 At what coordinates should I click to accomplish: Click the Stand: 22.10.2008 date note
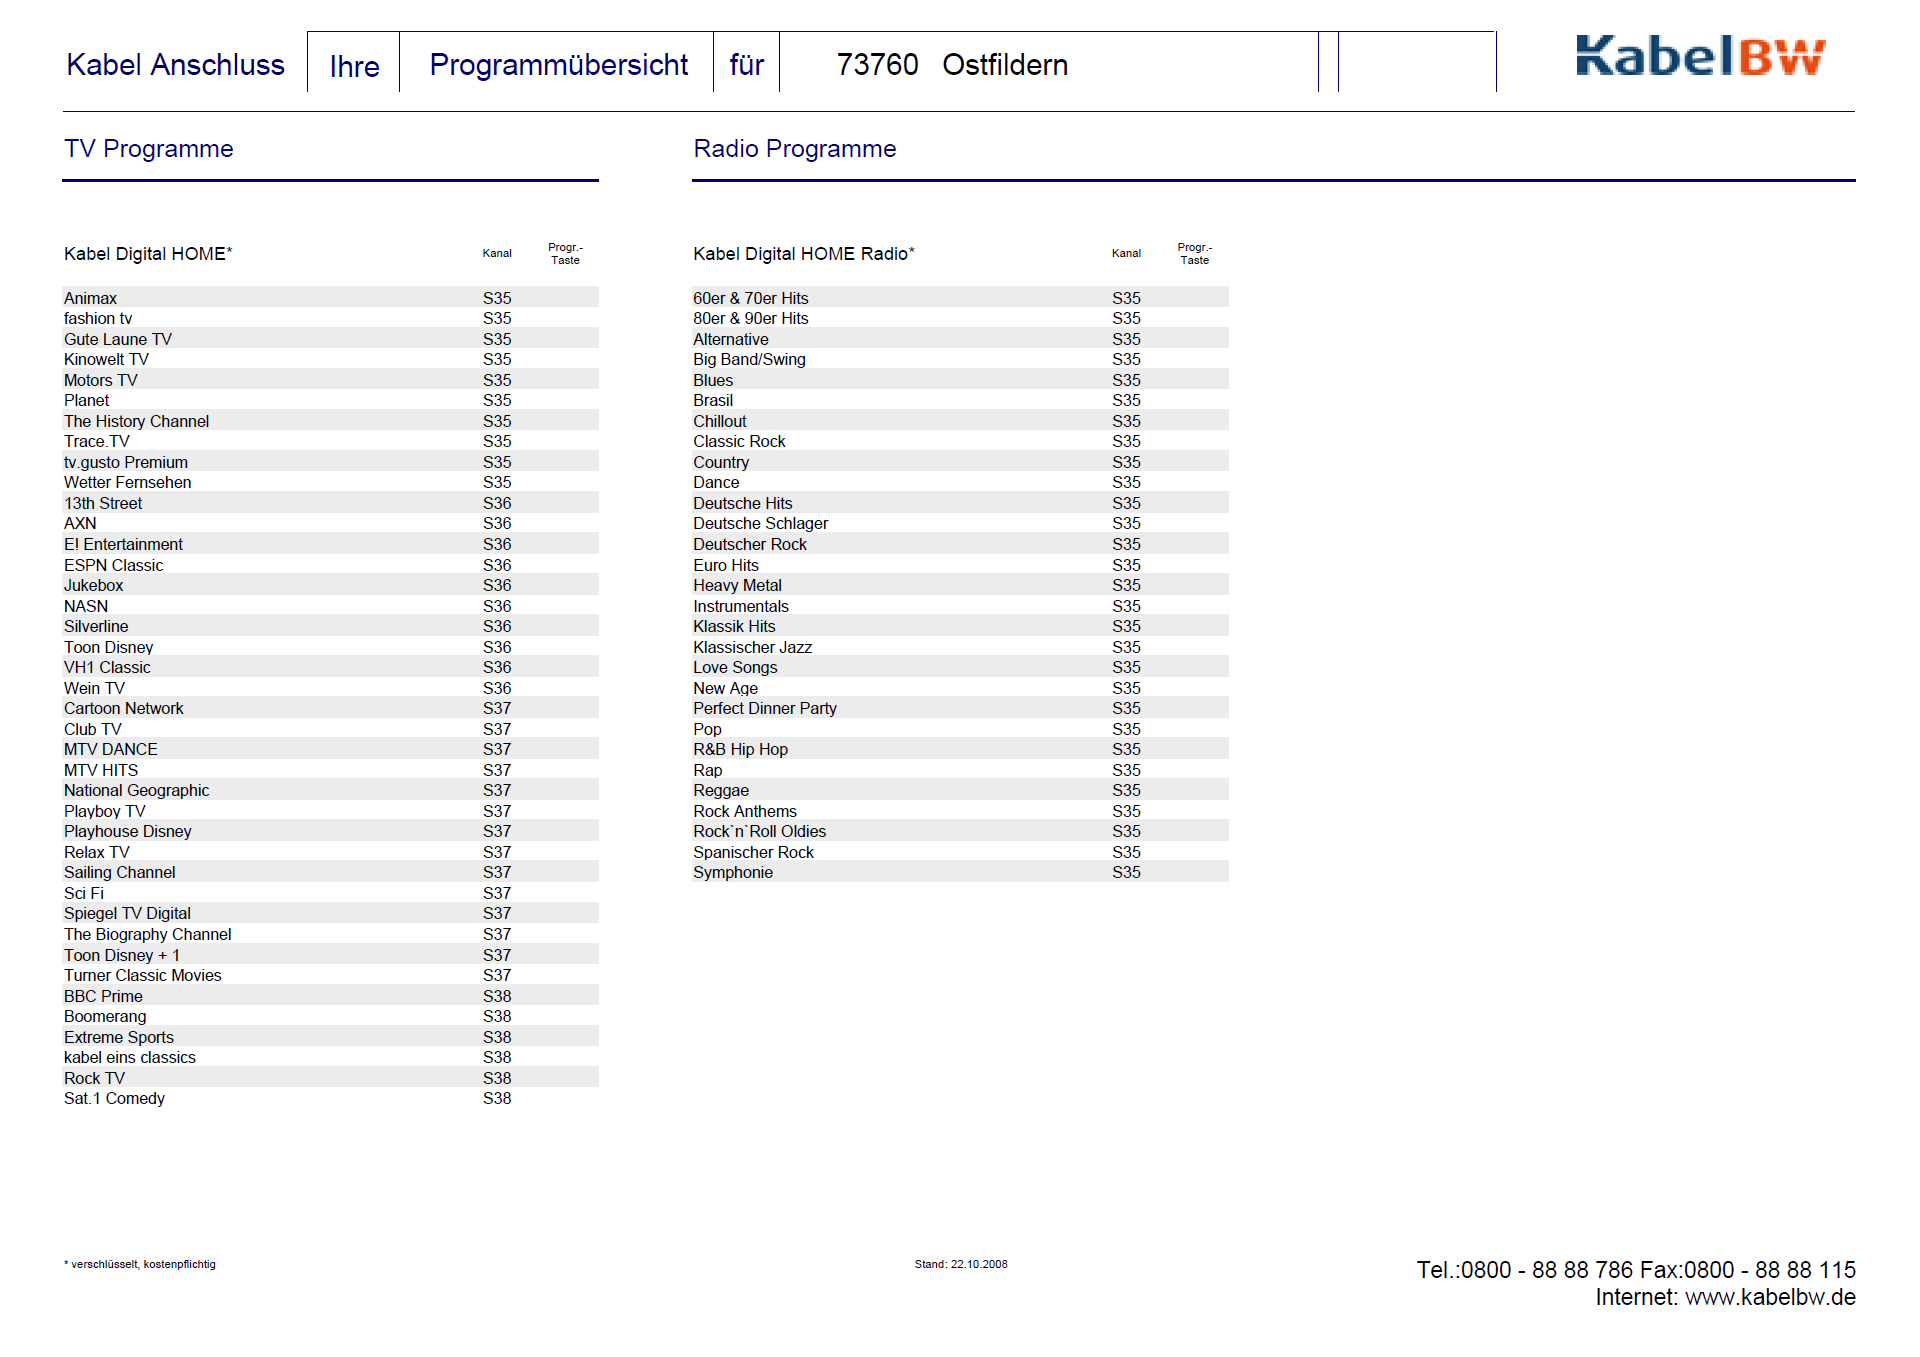click(x=960, y=1264)
